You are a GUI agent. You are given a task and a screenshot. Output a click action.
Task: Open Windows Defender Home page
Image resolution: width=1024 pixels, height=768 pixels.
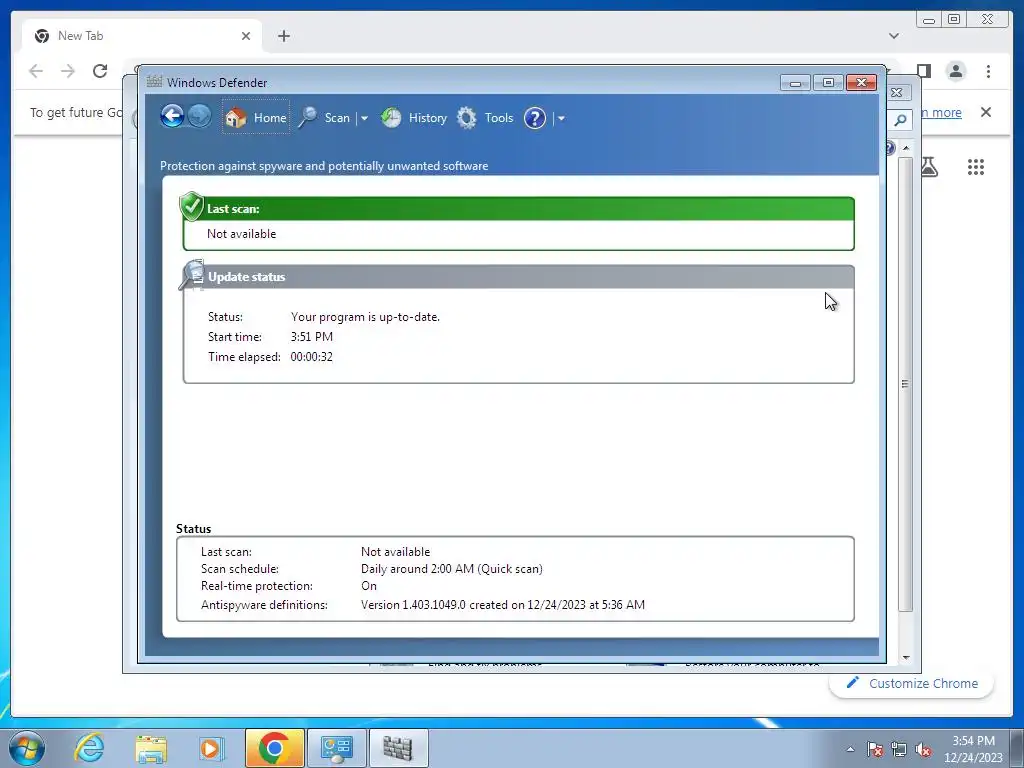pyautogui.click(x=255, y=118)
